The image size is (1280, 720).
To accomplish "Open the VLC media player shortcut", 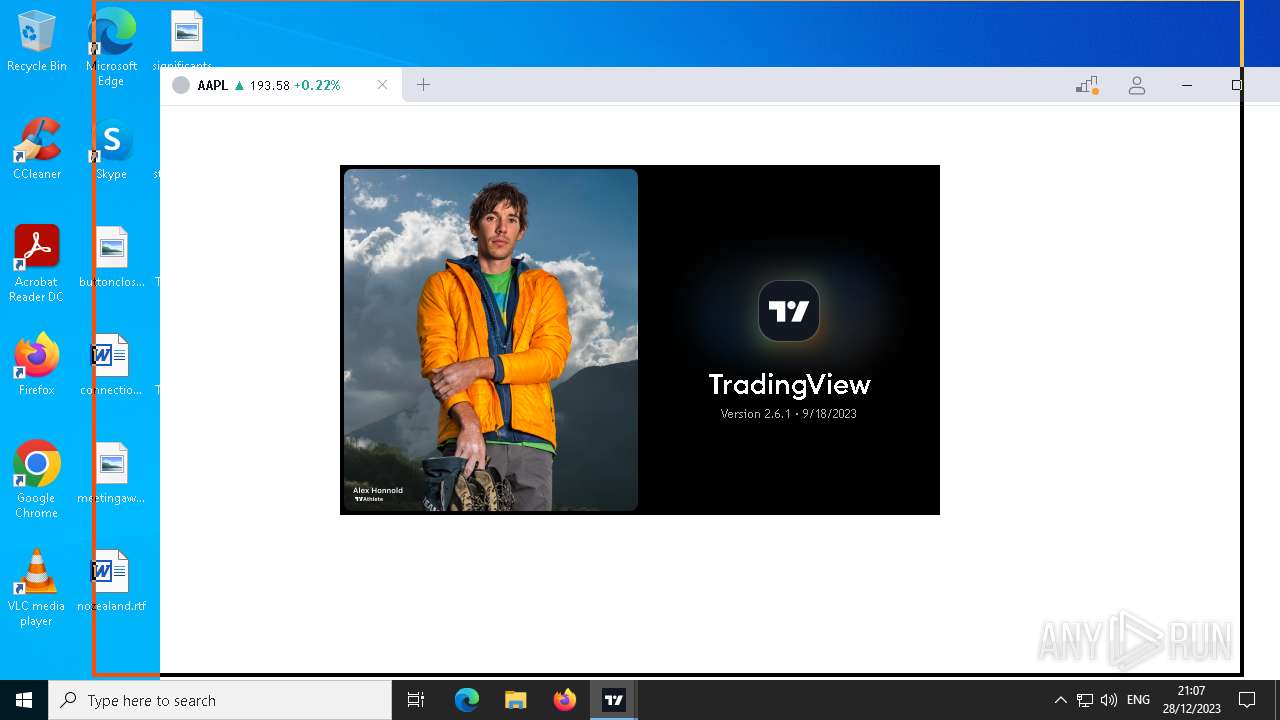I will 37,588.
